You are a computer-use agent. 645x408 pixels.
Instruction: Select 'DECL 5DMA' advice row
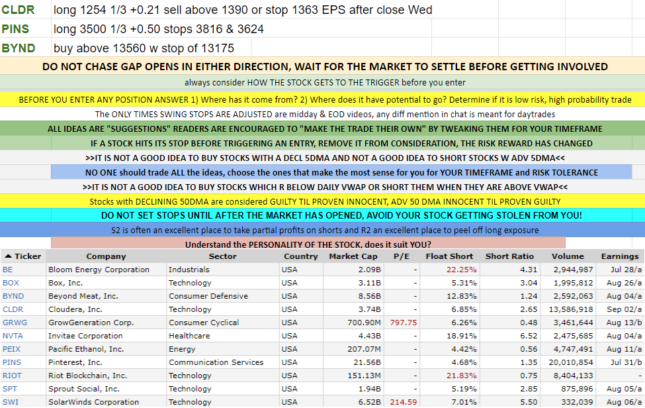[322, 158]
